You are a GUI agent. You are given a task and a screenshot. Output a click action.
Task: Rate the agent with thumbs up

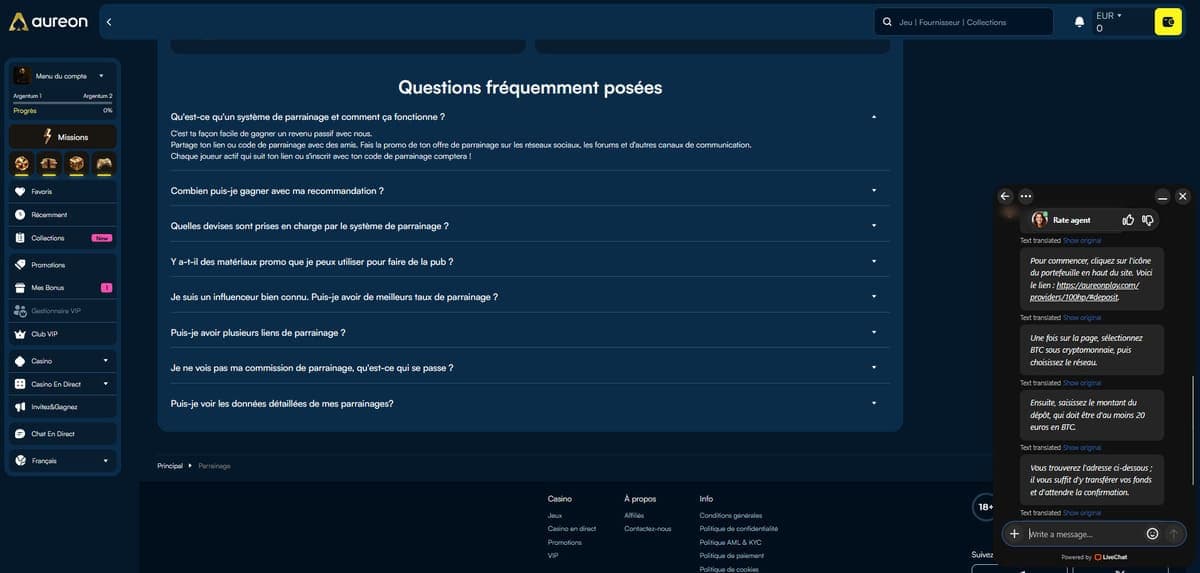click(1128, 220)
